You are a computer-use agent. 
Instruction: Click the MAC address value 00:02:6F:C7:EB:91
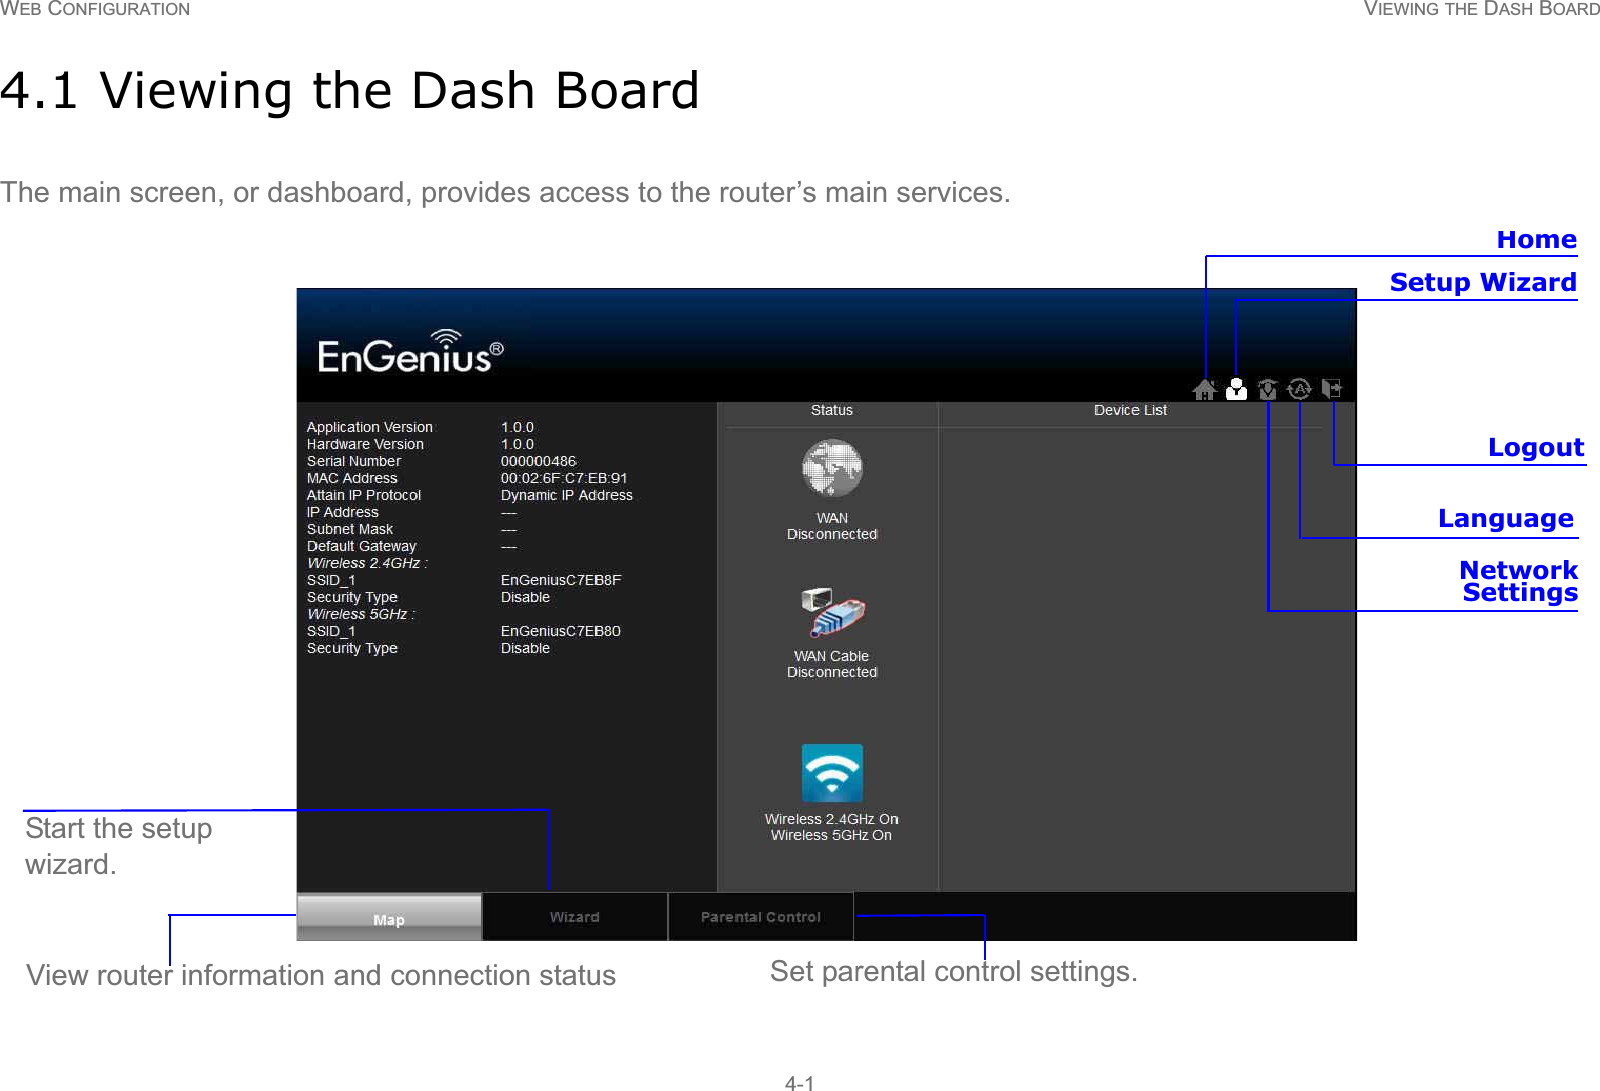click(x=564, y=478)
